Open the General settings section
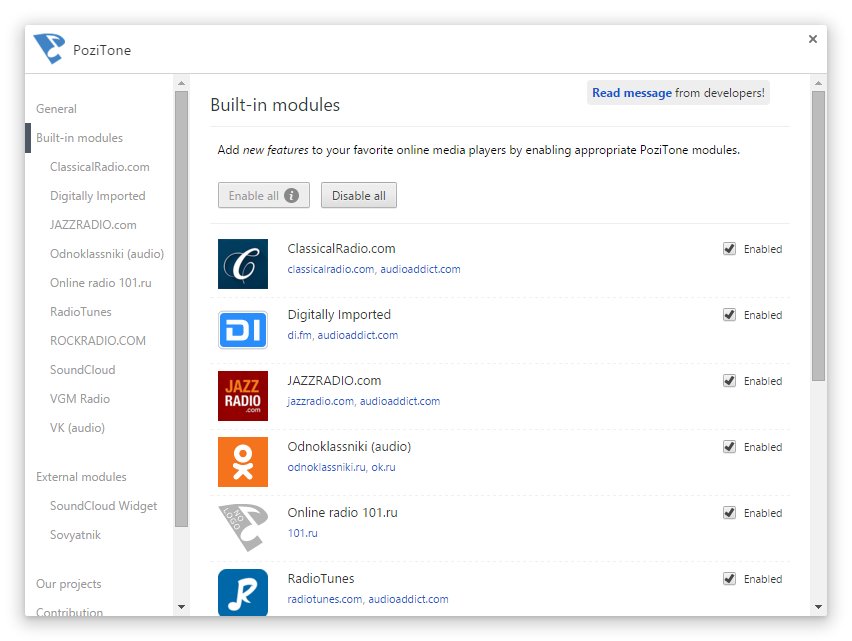This screenshot has height=641, width=852. [57, 109]
